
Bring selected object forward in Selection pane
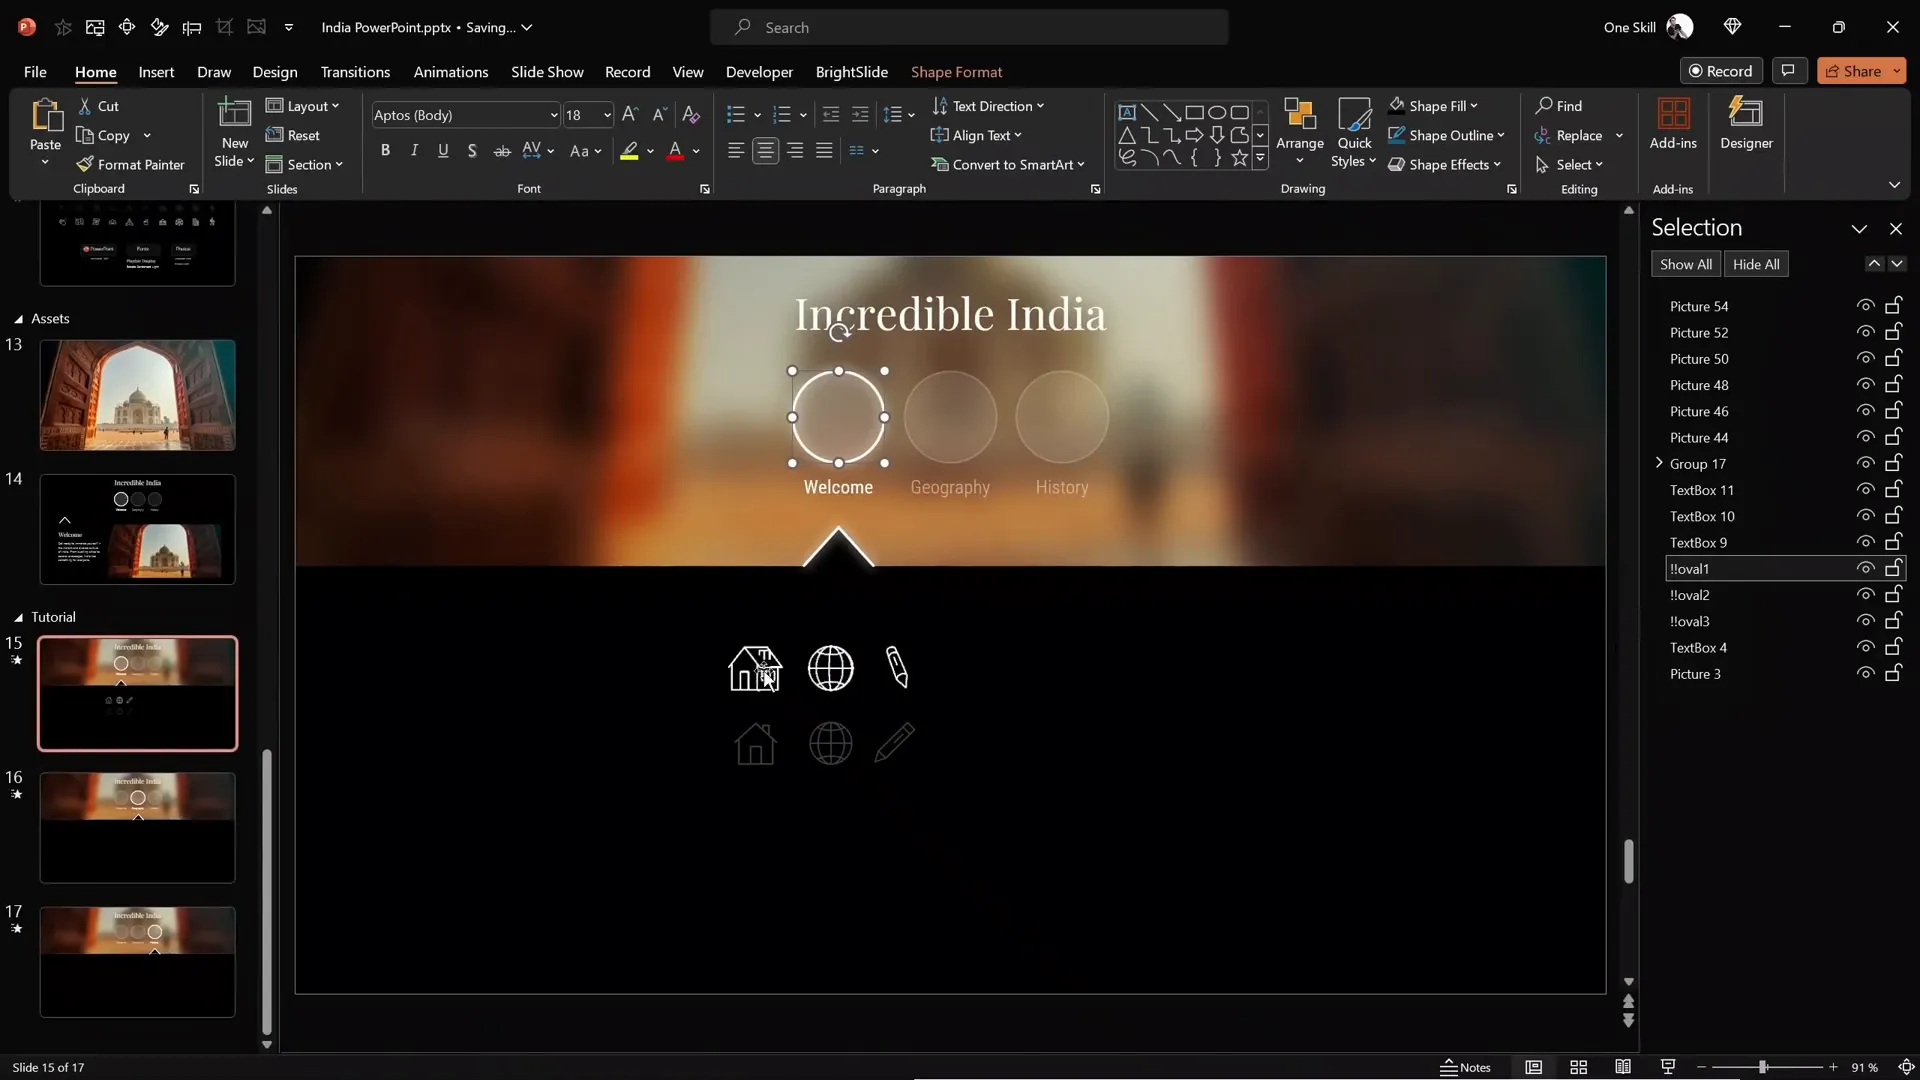(1874, 264)
